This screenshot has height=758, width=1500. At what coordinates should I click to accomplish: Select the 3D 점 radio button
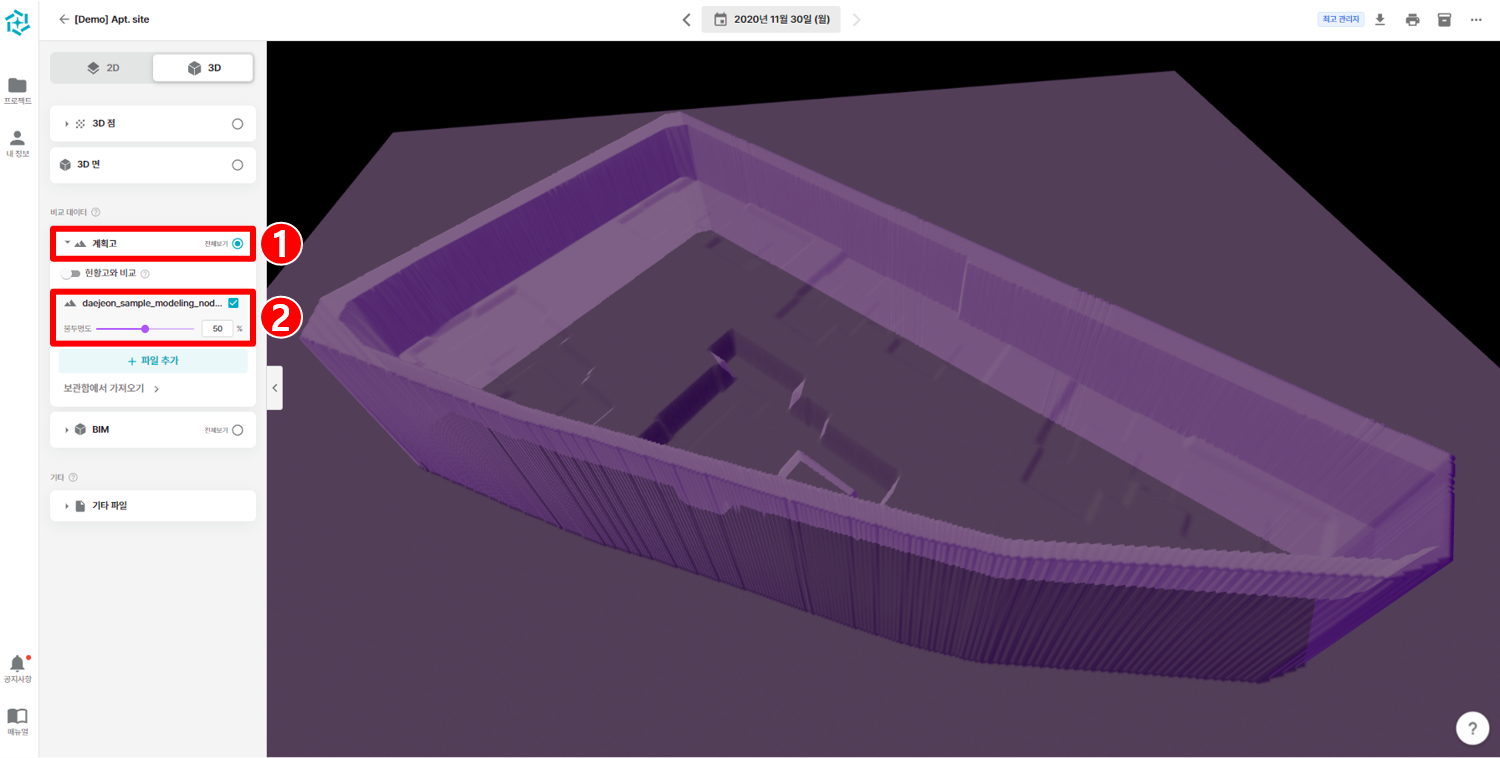click(237, 124)
